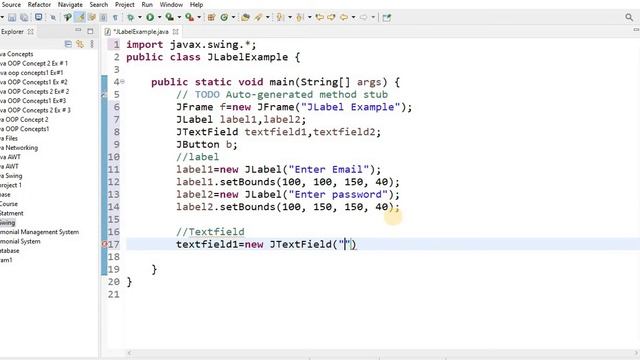Open the terminal console icon

pos(38,17)
